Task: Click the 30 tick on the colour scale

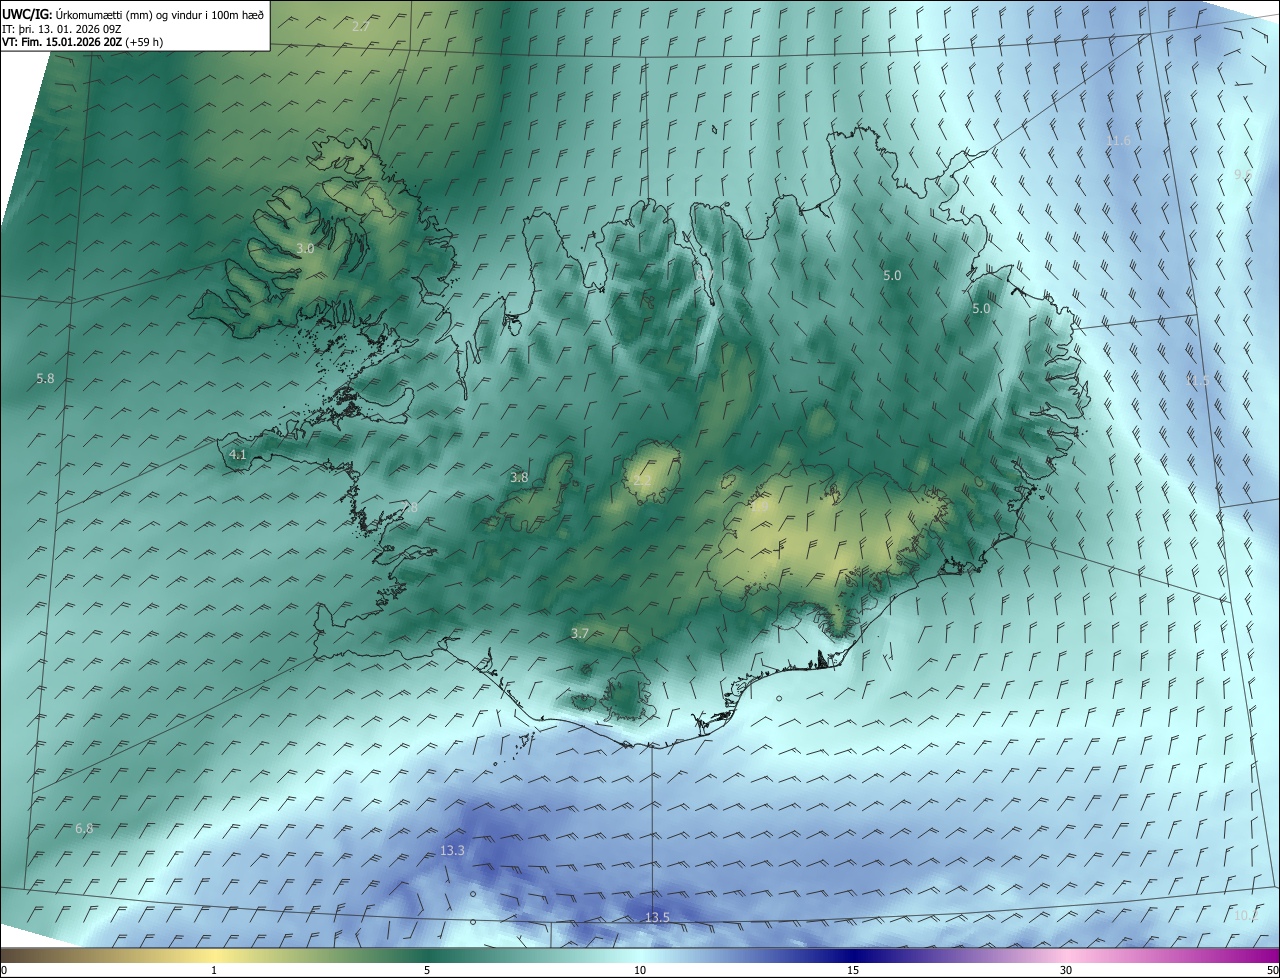Action: (x=1066, y=971)
